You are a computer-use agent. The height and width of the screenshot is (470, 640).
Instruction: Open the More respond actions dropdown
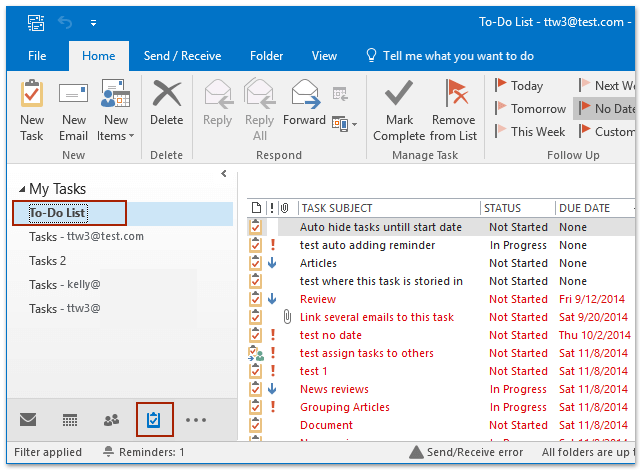click(x=345, y=124)
